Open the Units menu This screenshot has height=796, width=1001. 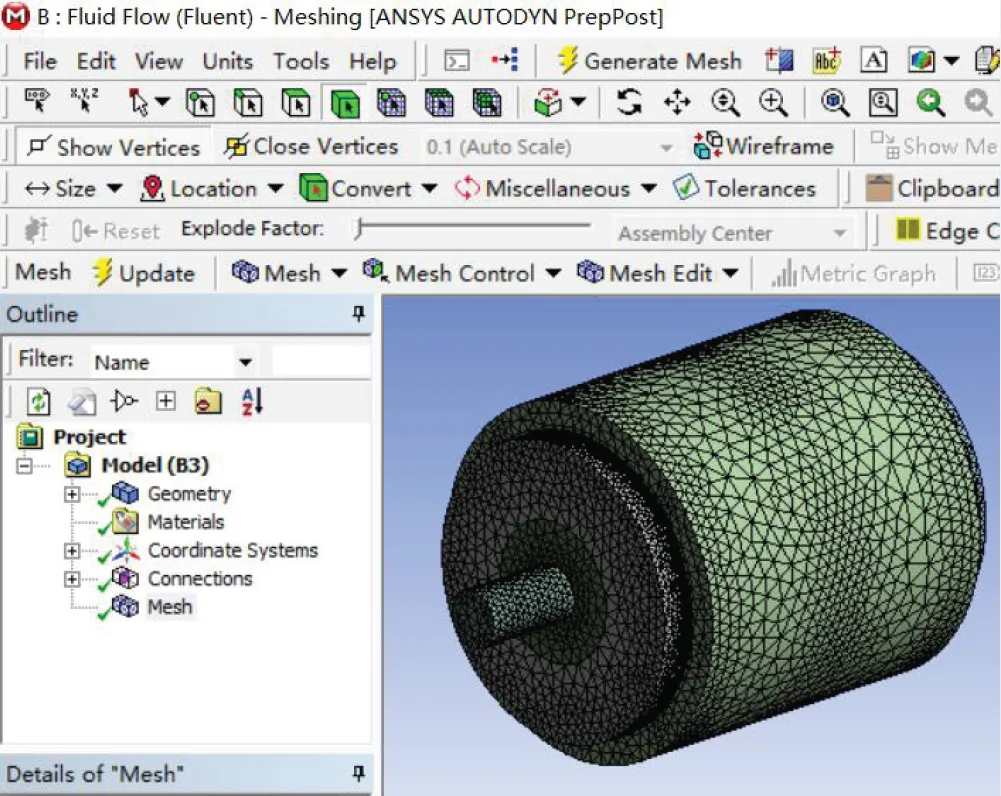227,61
